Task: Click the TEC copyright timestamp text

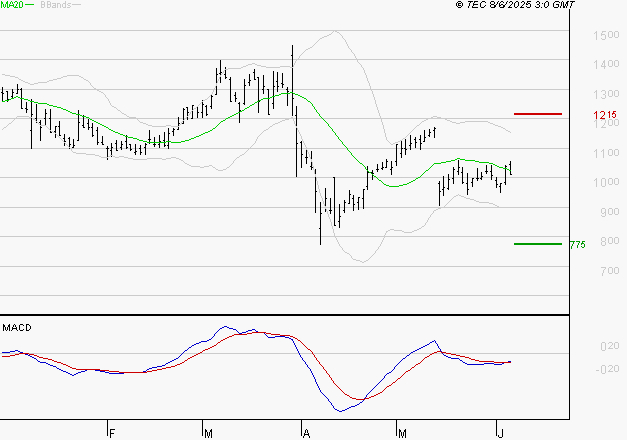Action: (x=515, y=5)
